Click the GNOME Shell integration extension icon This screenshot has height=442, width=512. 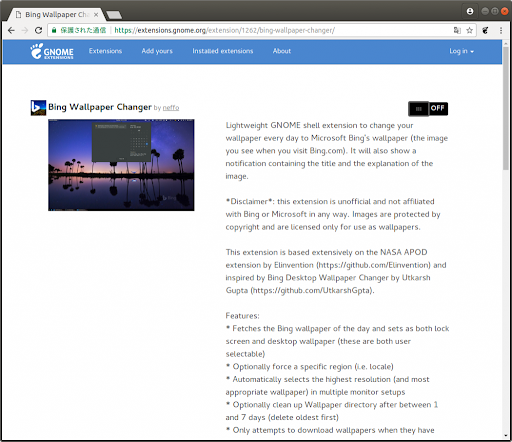(x=485, y=30)
